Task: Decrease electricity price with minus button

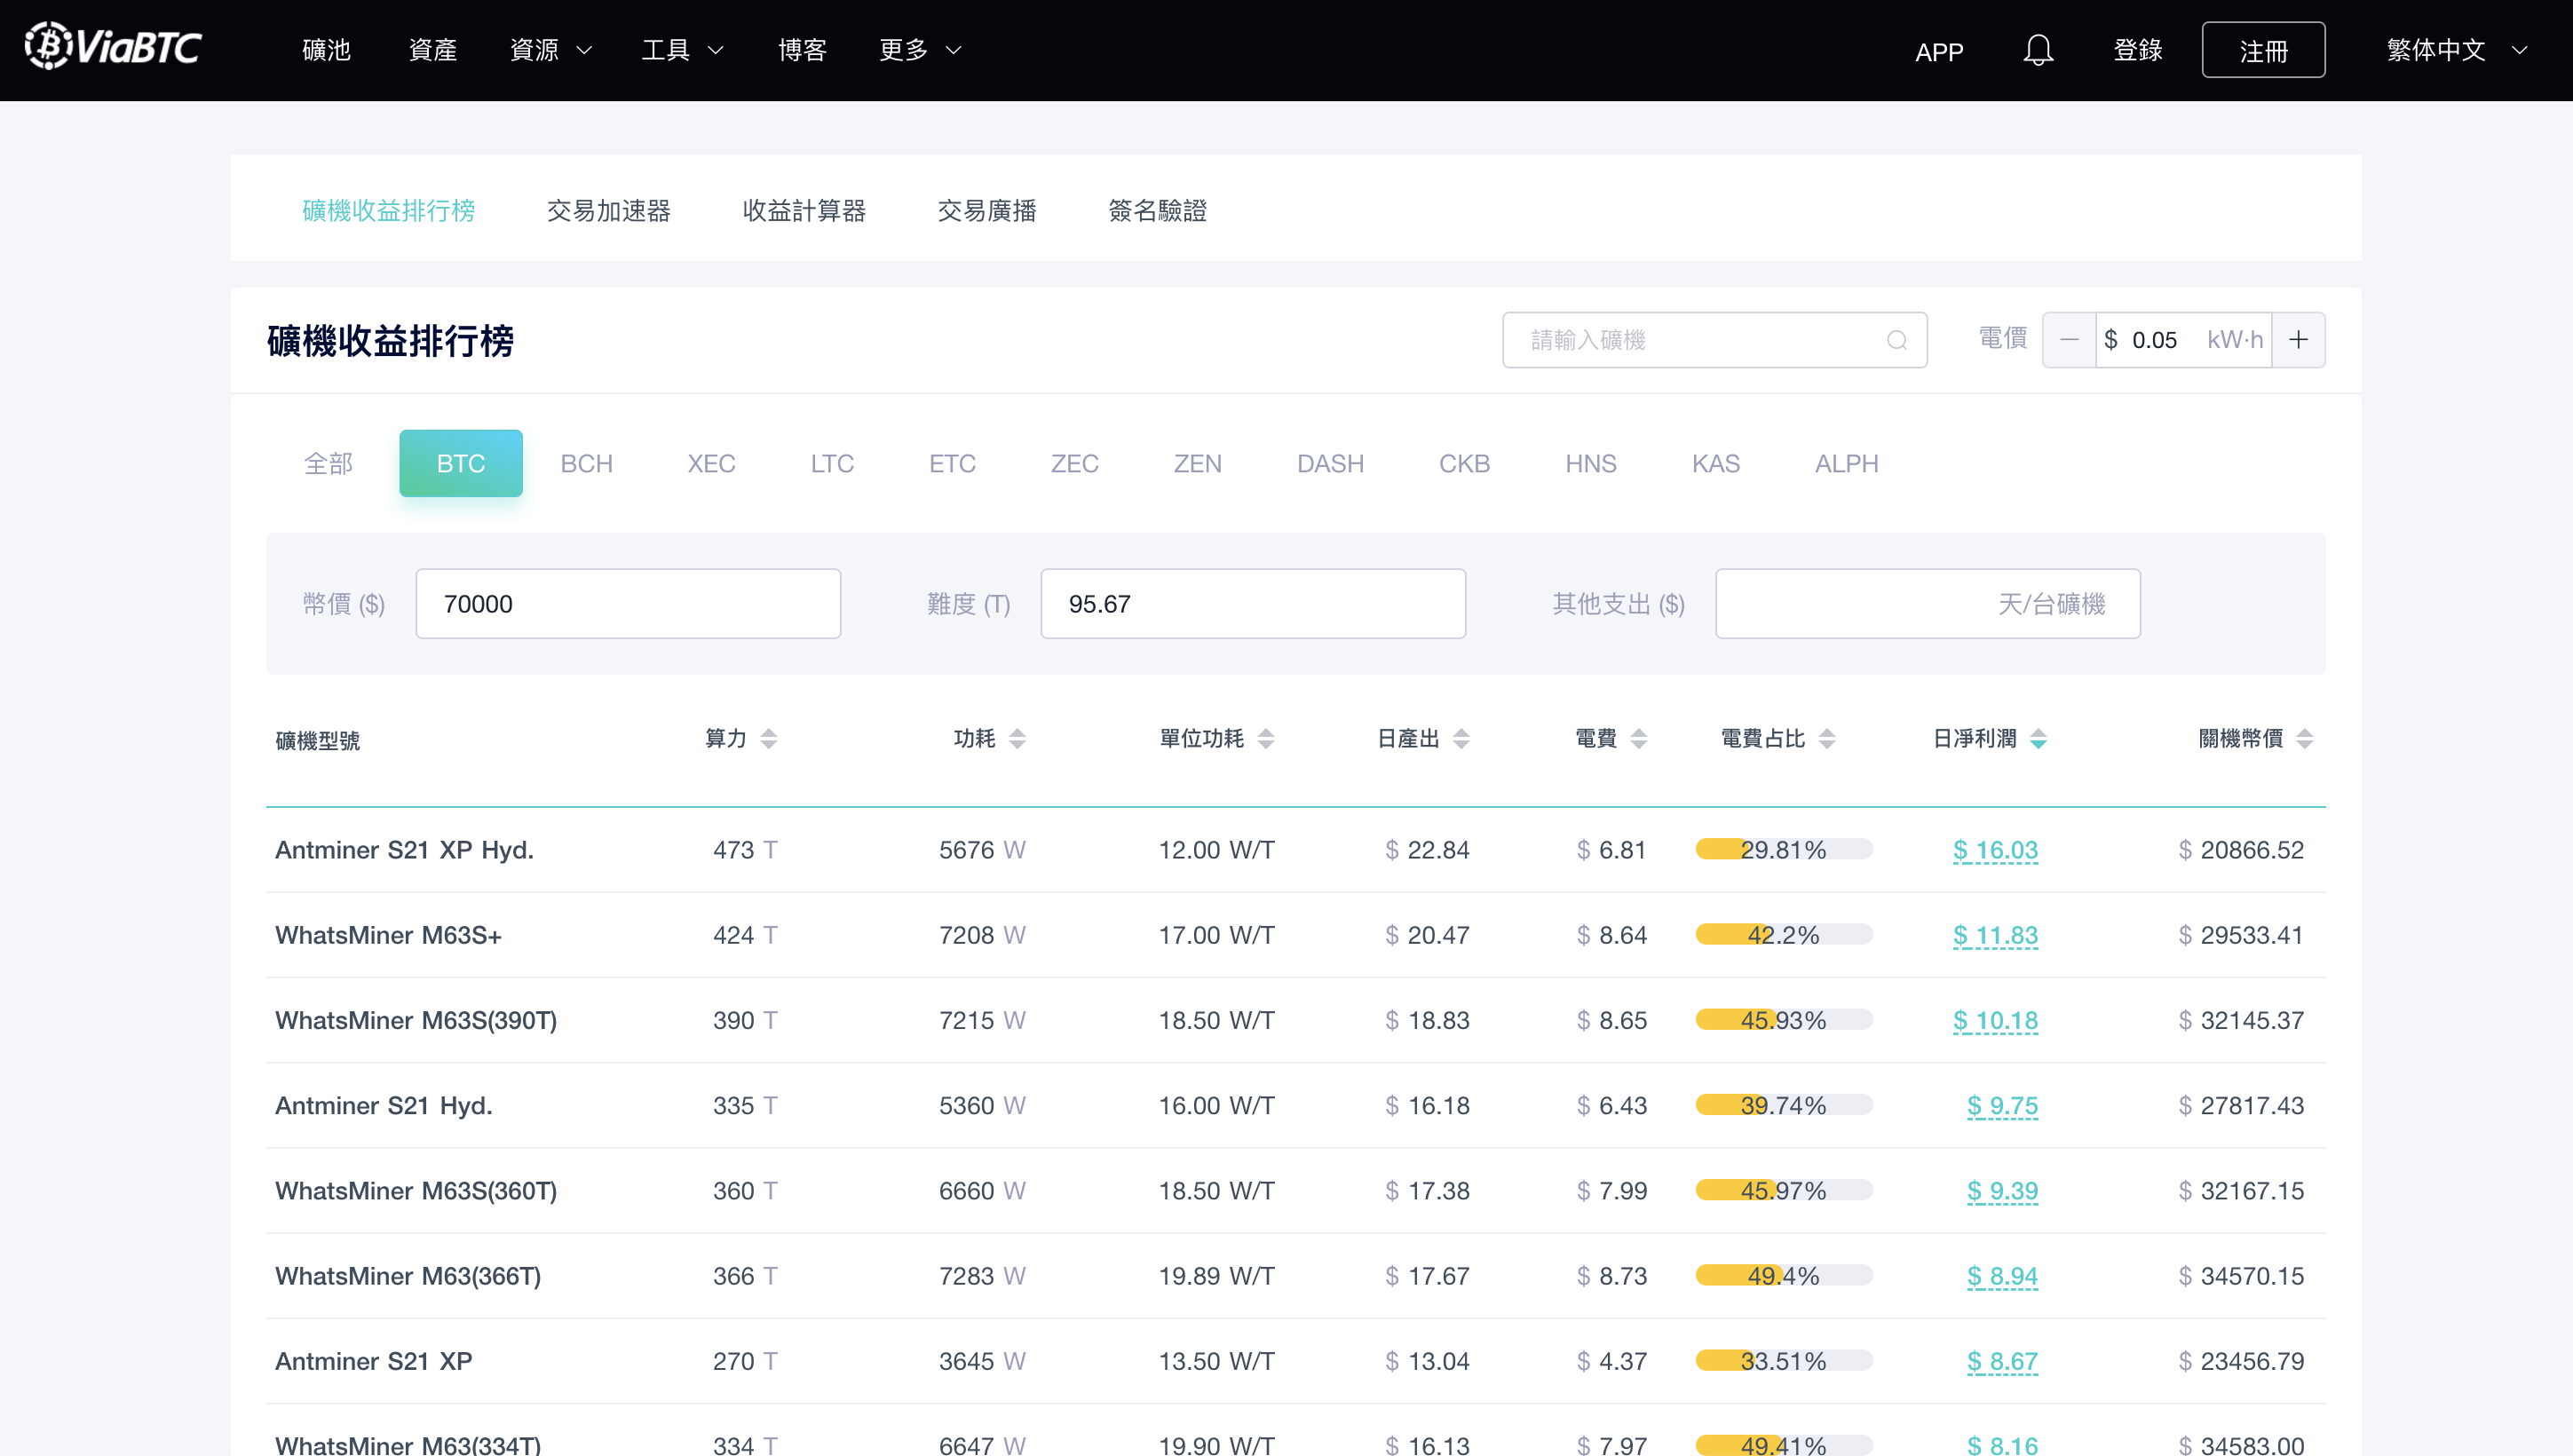Action: [x=2069, y=340]
